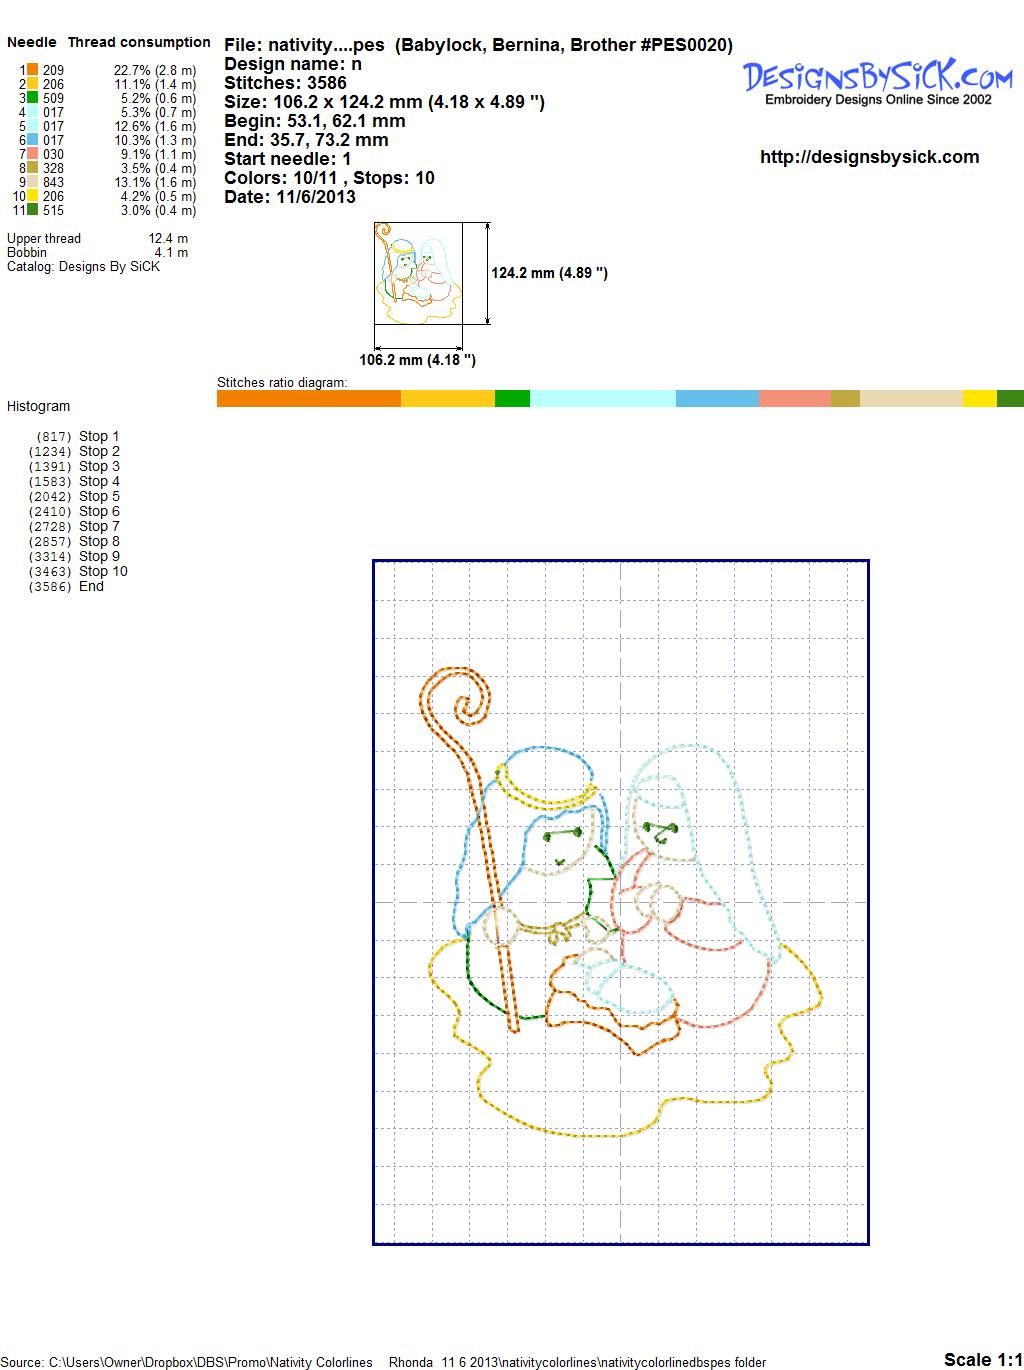Select needle 7 salmon swatch 030
This screenshot has height=1370, width=1024.
click(33, 154)
